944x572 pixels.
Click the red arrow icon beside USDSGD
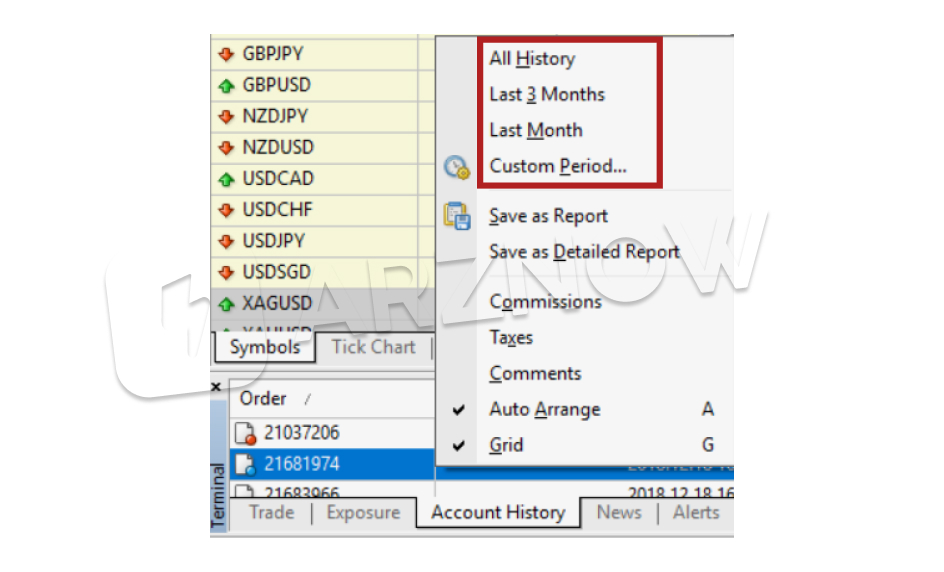point(226,273)
